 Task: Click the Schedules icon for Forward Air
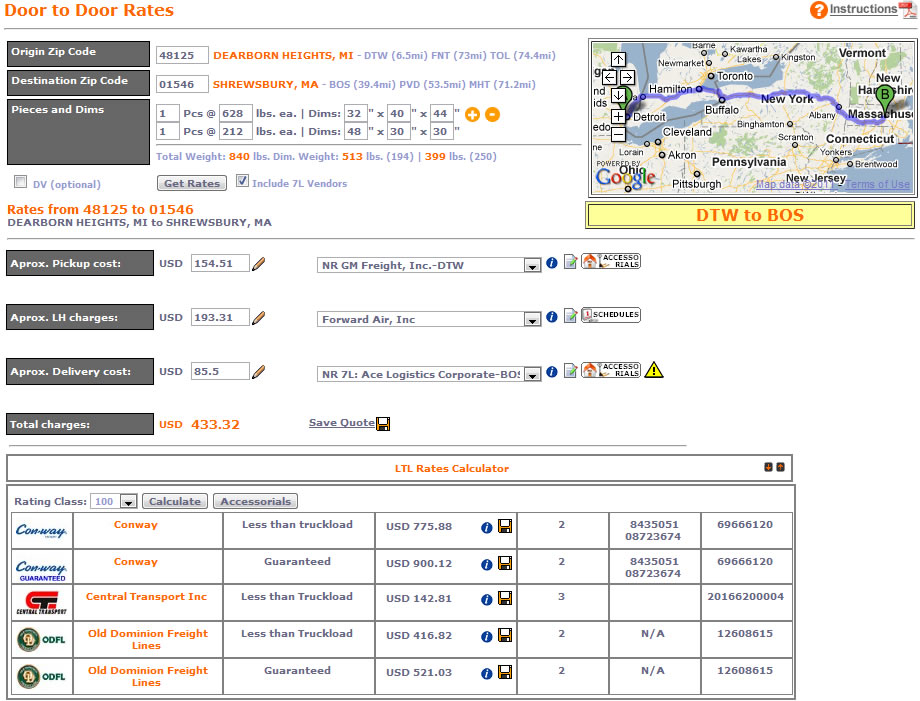click(611, 316)
